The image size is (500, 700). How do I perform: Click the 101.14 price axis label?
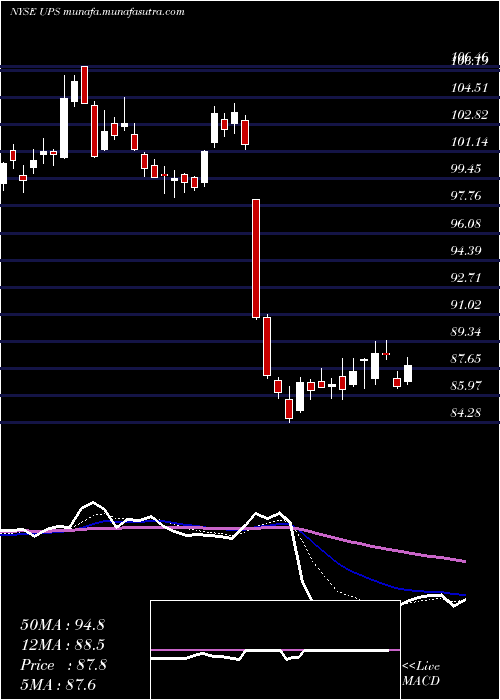click(x=469, y=142)
